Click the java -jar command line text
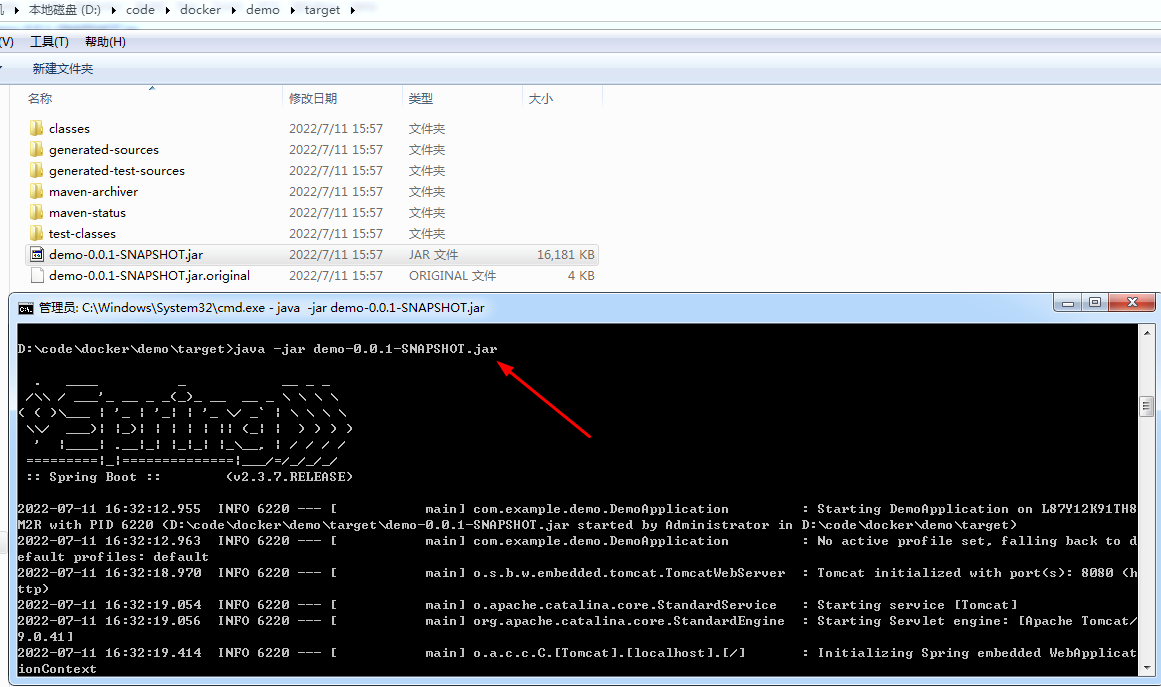This screenshot has height=687, width=1161. click(366, 349)
